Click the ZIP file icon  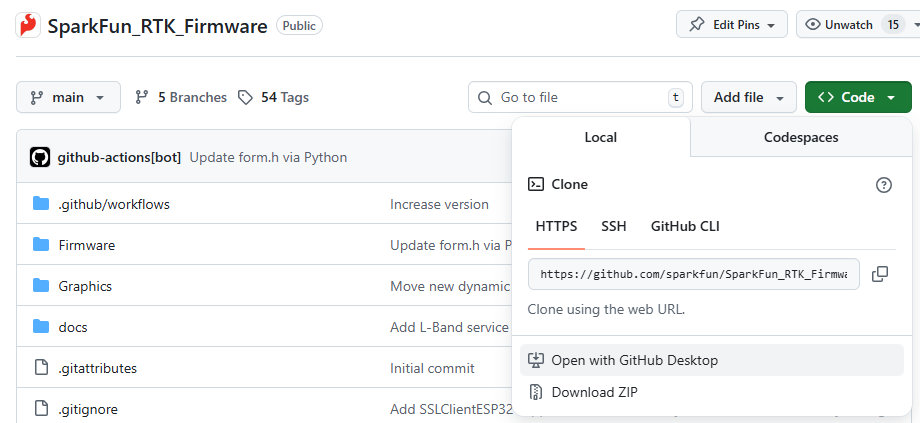pos(536,392)
